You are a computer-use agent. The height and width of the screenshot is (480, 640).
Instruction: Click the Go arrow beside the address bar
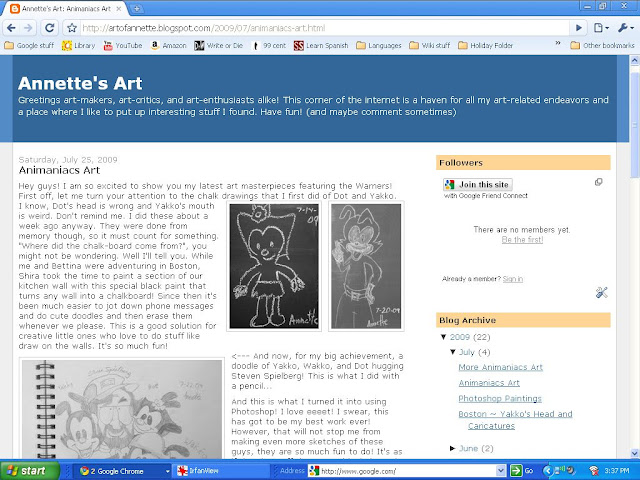(x=579, y=28)
